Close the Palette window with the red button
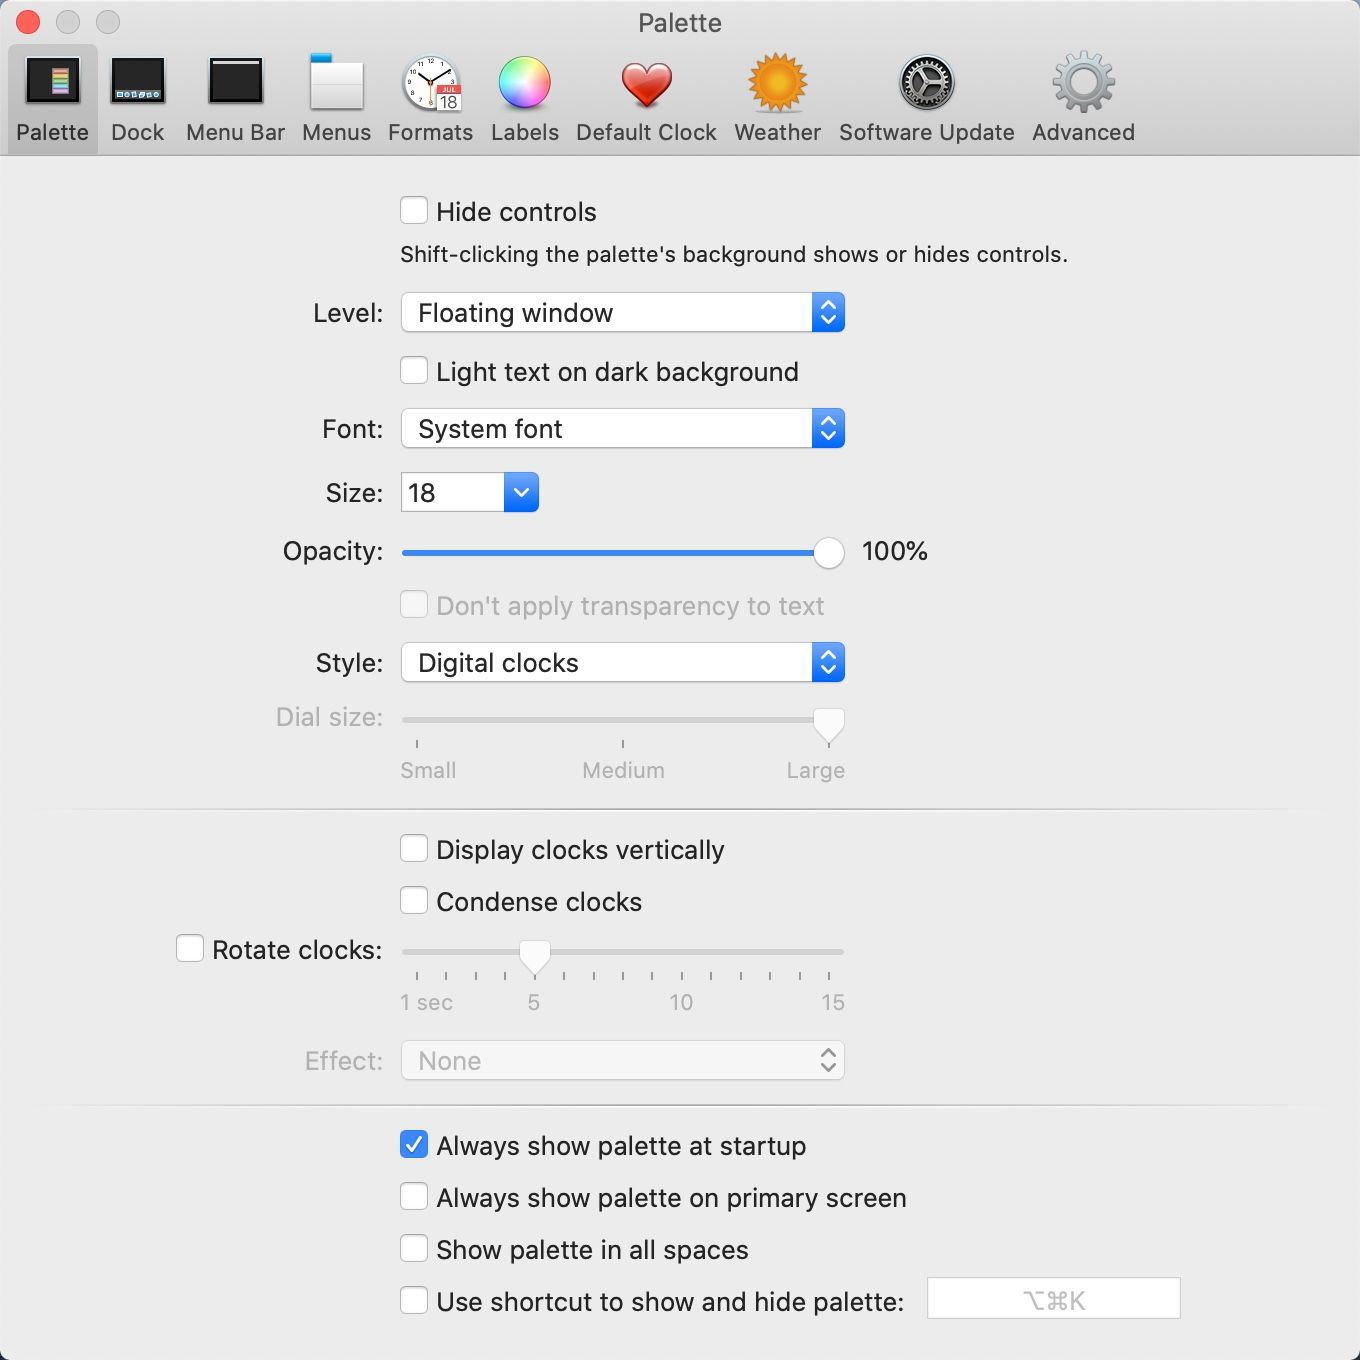Viewport: 1360px width, 1360px height. [x=28, y=22]
